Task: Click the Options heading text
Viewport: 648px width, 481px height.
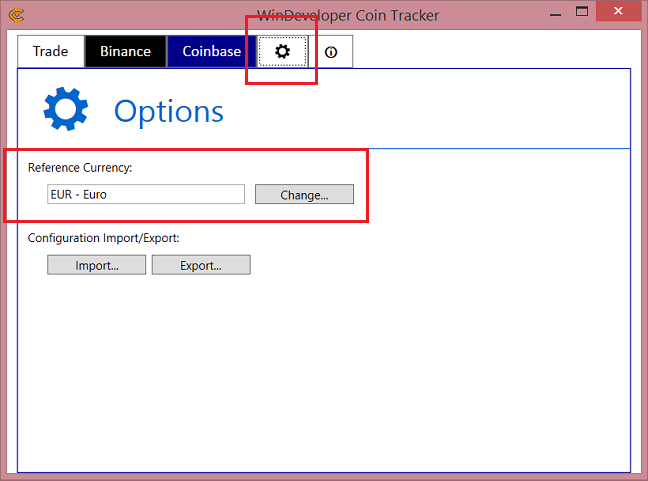Action: coord(169,112)
